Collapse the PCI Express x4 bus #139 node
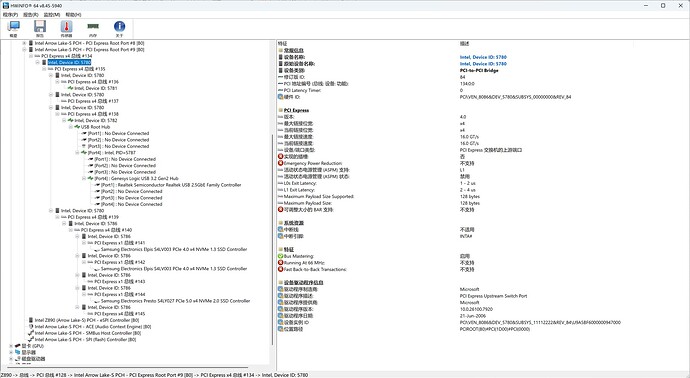Image resolution: width=690 pixels, height=378 pixels. [57, 217]
